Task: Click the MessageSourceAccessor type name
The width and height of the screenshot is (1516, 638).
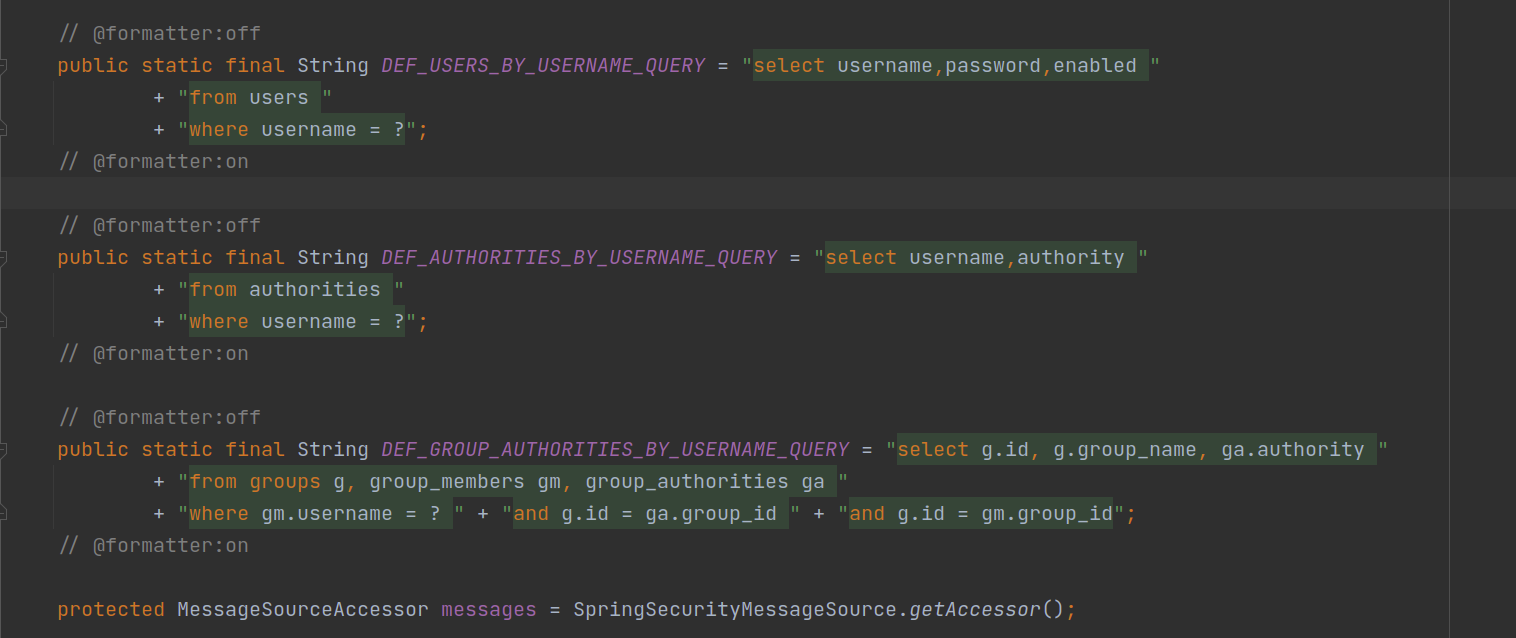Action: click(303, 610)
